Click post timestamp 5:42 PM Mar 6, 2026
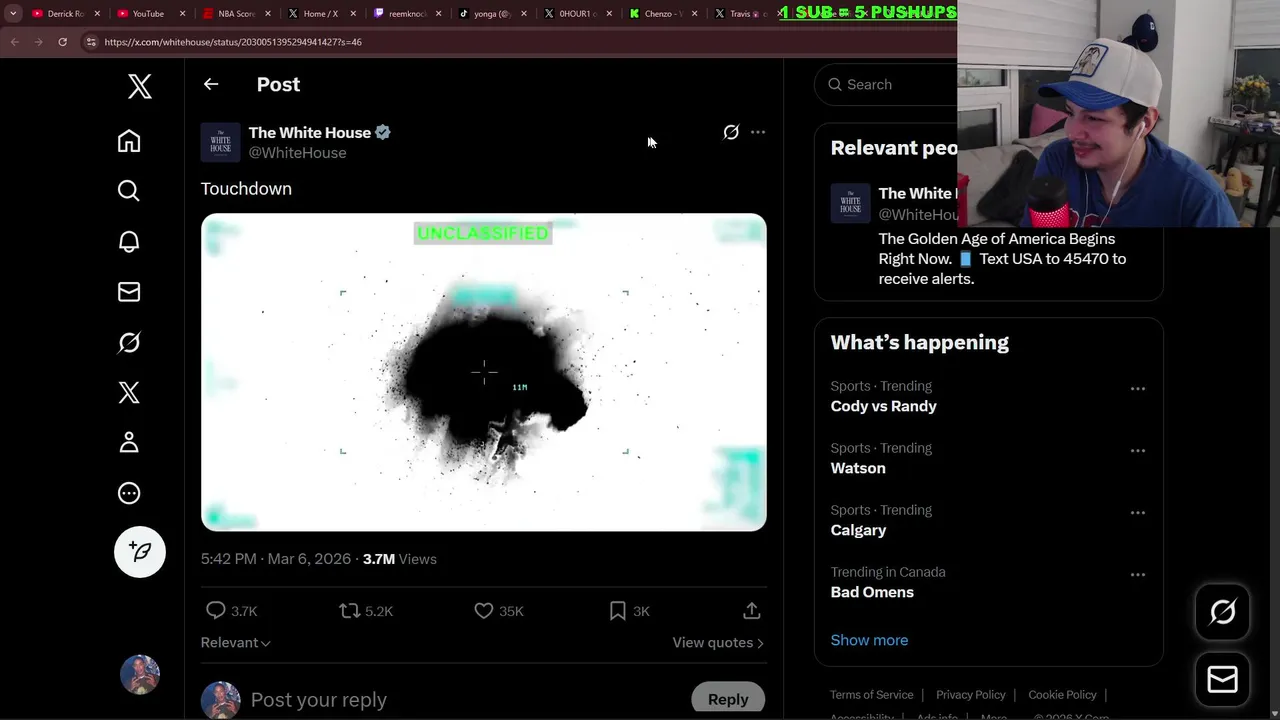1280x720 pixels. (x=276, y=559)
